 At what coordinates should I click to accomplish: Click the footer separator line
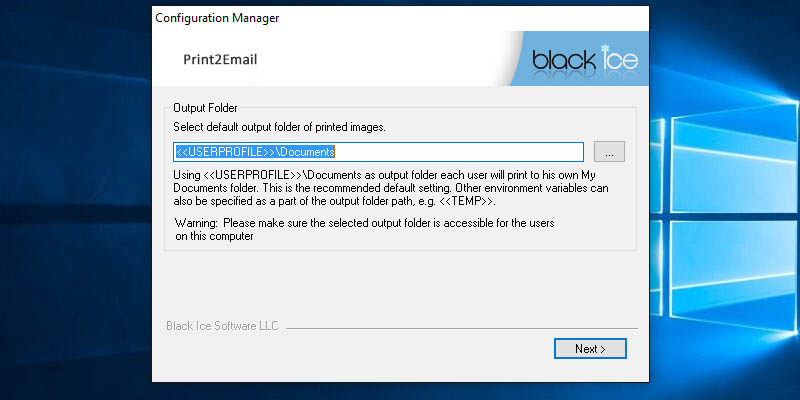pyautogui.click(x=460, y=326)
